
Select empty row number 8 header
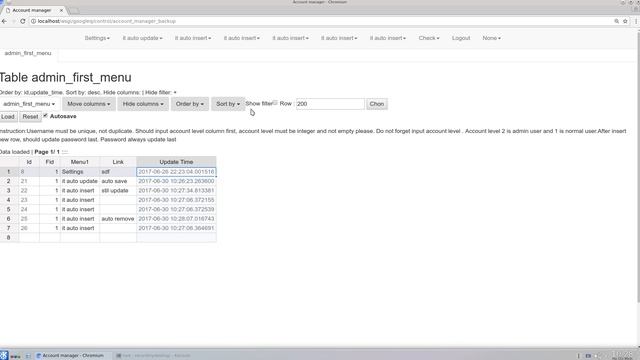(9, 238)
